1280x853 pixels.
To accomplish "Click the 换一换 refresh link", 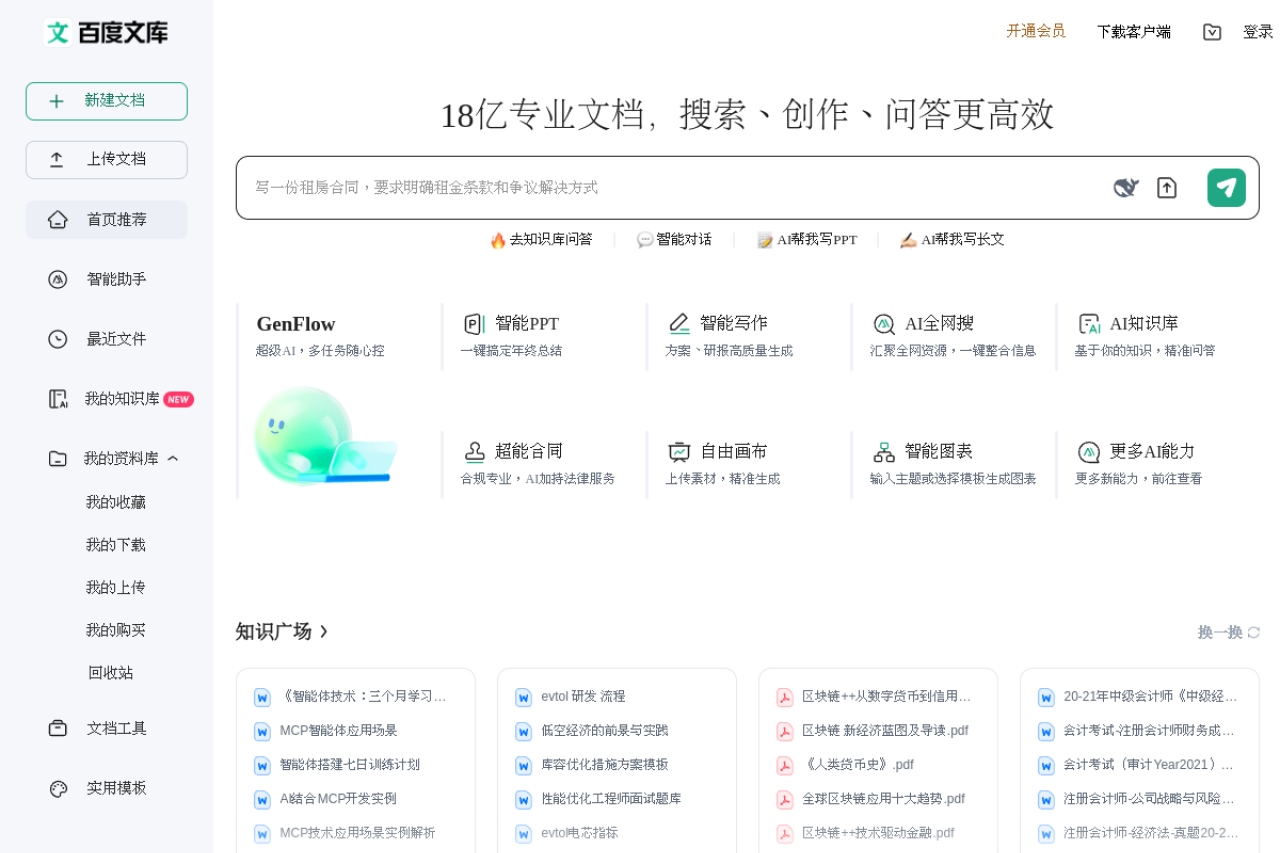I will (1229, 632).
